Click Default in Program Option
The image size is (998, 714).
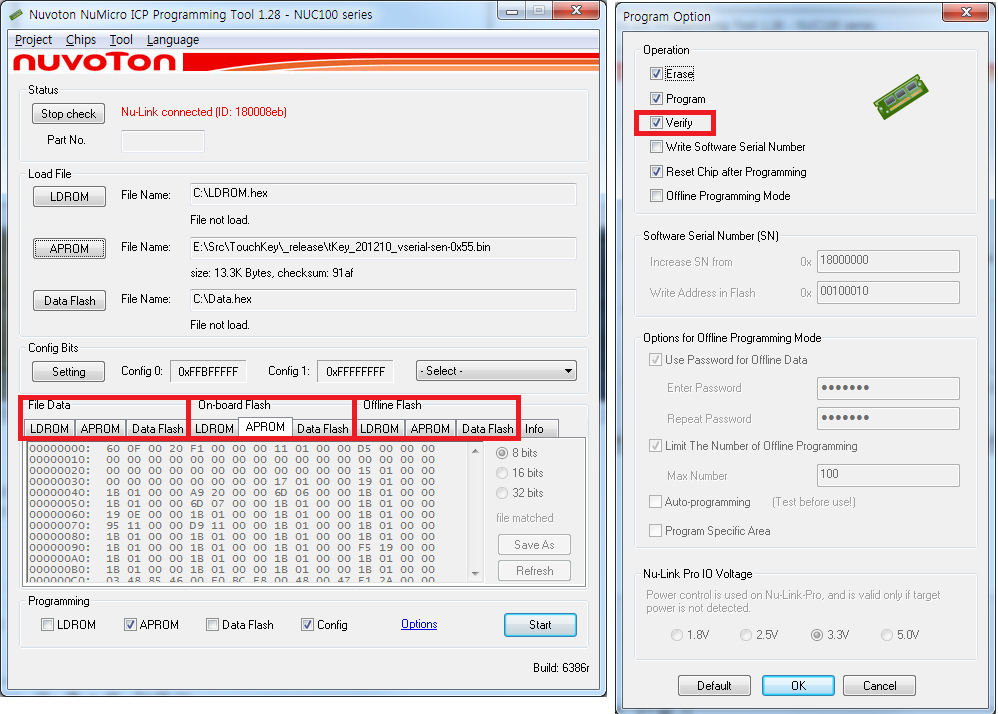tap(714, 685)
